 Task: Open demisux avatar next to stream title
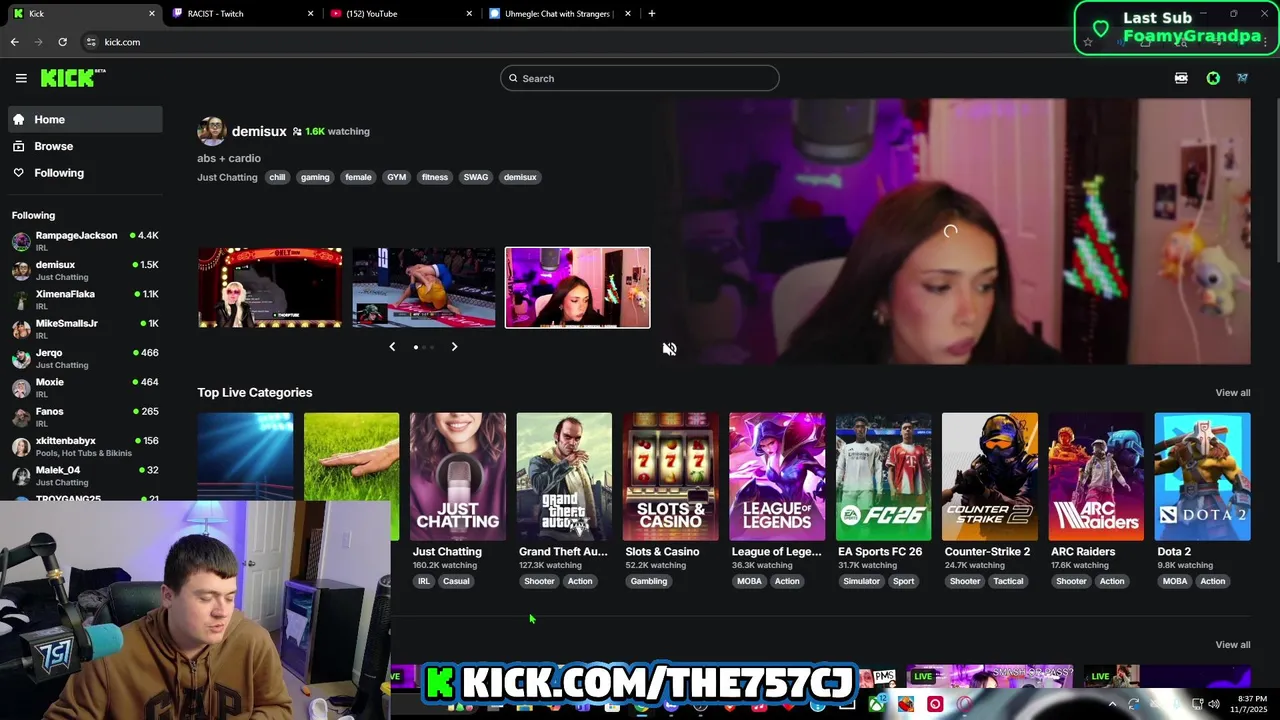pyautogui.click(x=211, y=131)
